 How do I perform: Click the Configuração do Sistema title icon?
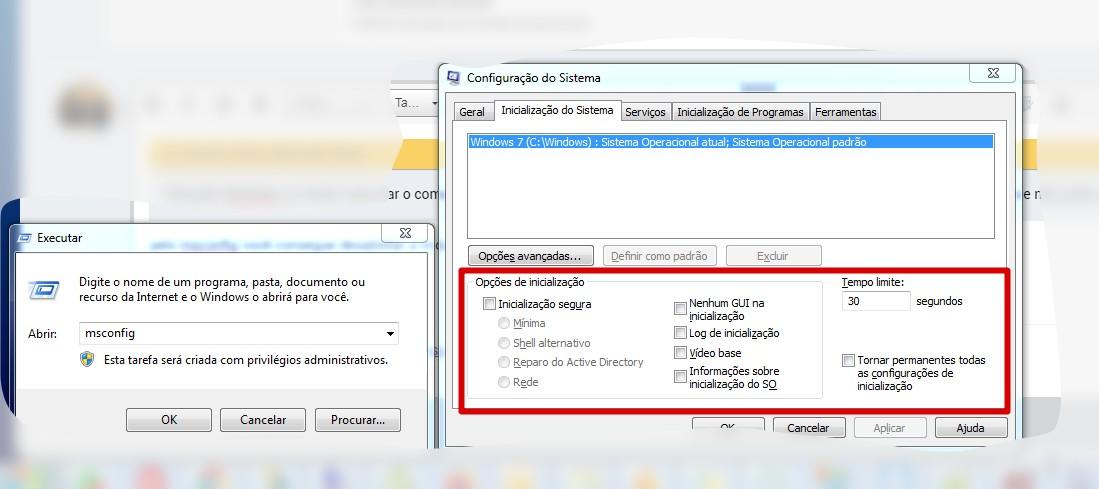coord(453,78)
